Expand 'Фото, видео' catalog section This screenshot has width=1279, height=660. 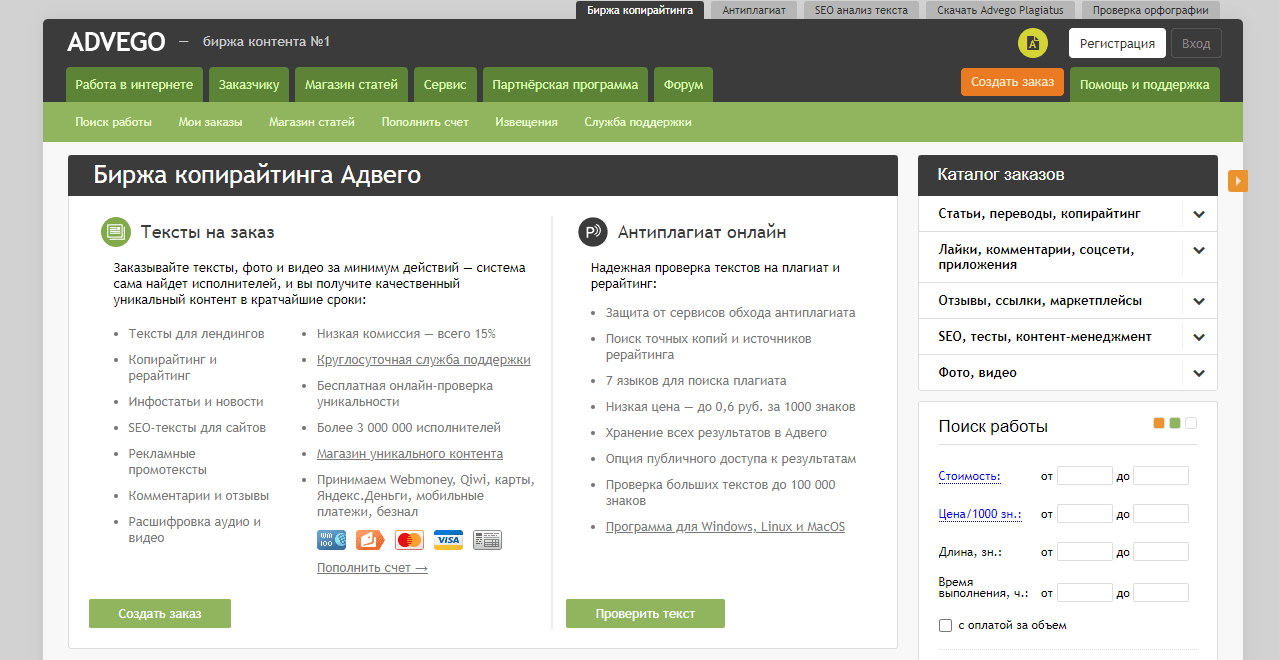(x=1199, y=373)
